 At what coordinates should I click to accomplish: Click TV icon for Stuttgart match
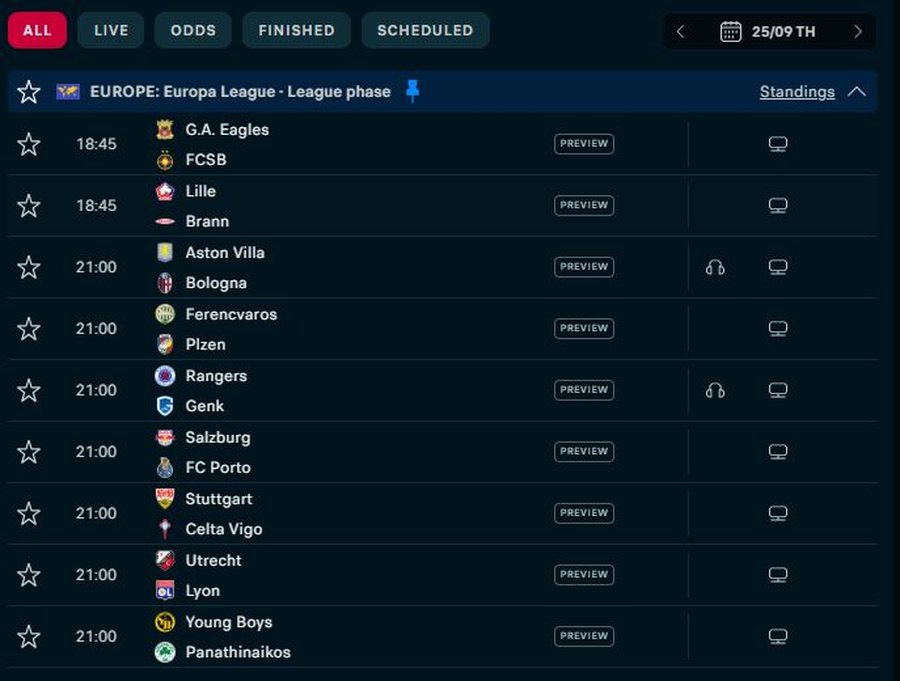click(x=778, y=513)
